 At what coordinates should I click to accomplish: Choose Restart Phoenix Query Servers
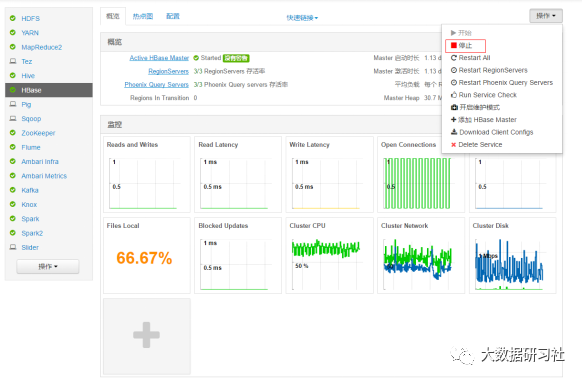502,83
